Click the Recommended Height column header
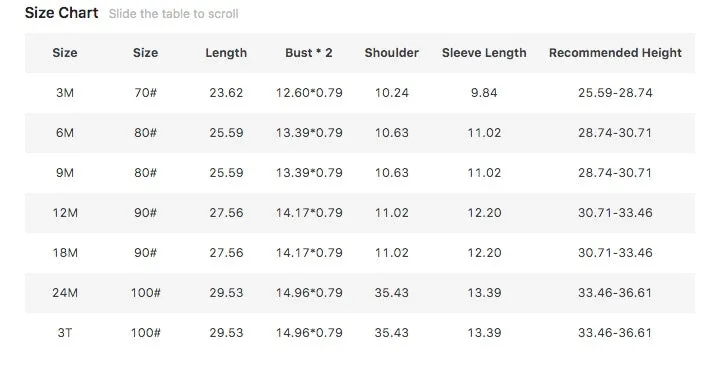 (x=615, y=53)
